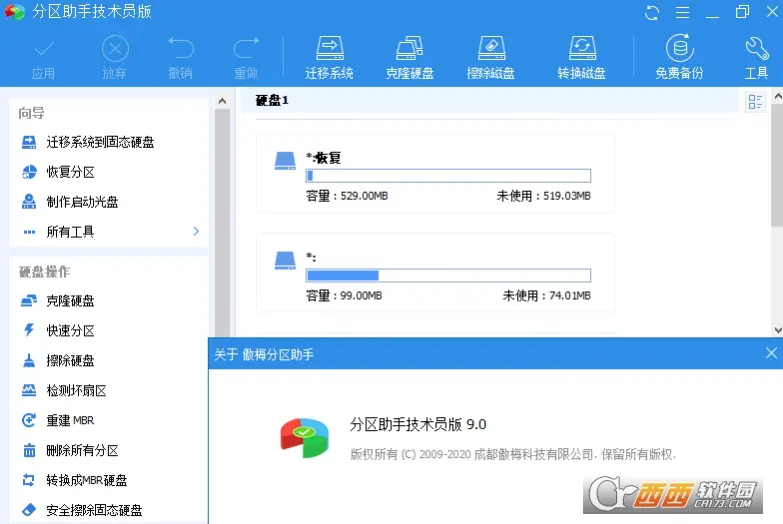Viewport: 783px width, 524px height.
Task: Select 检测坏扇区 in disk operations
Action: coord(76,391)
